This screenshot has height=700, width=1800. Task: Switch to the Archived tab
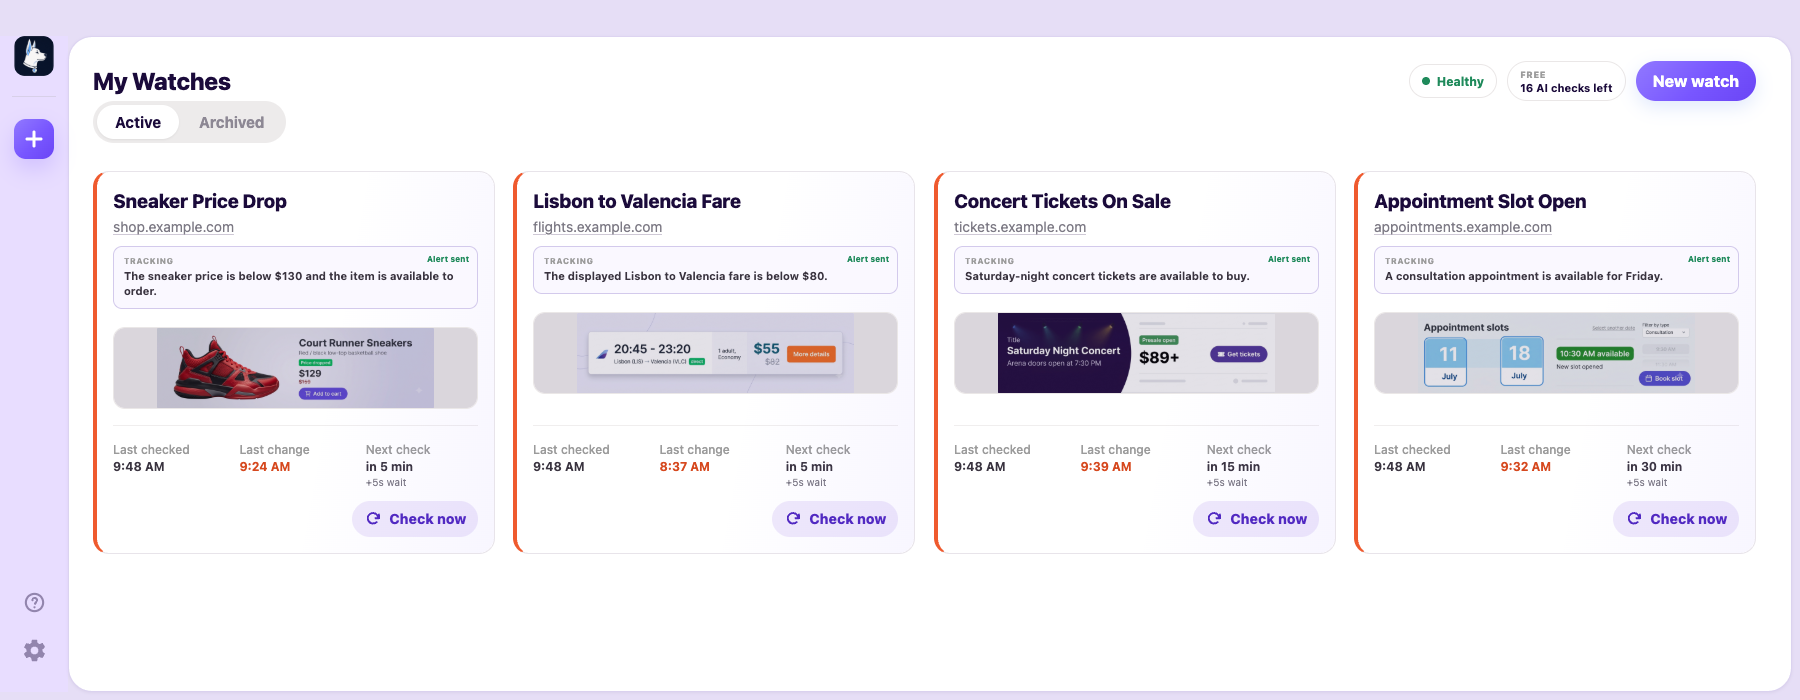(231, 122)
